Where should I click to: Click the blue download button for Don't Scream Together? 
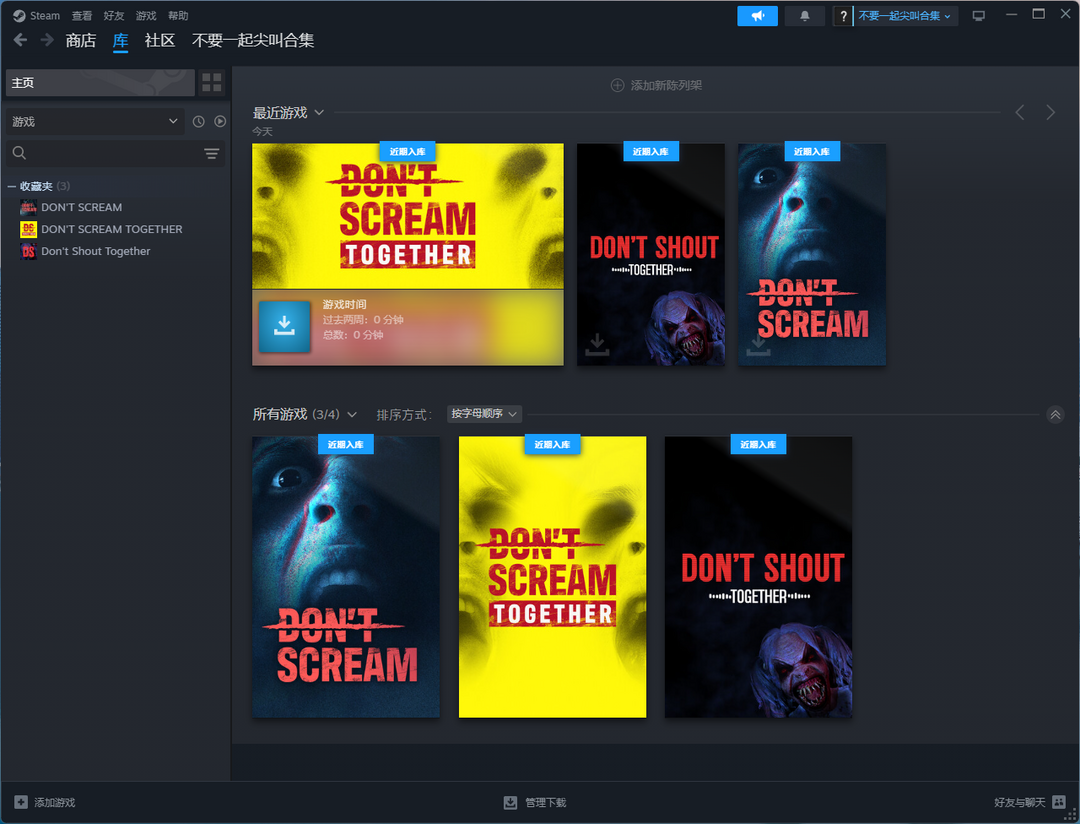pos(284,326)
